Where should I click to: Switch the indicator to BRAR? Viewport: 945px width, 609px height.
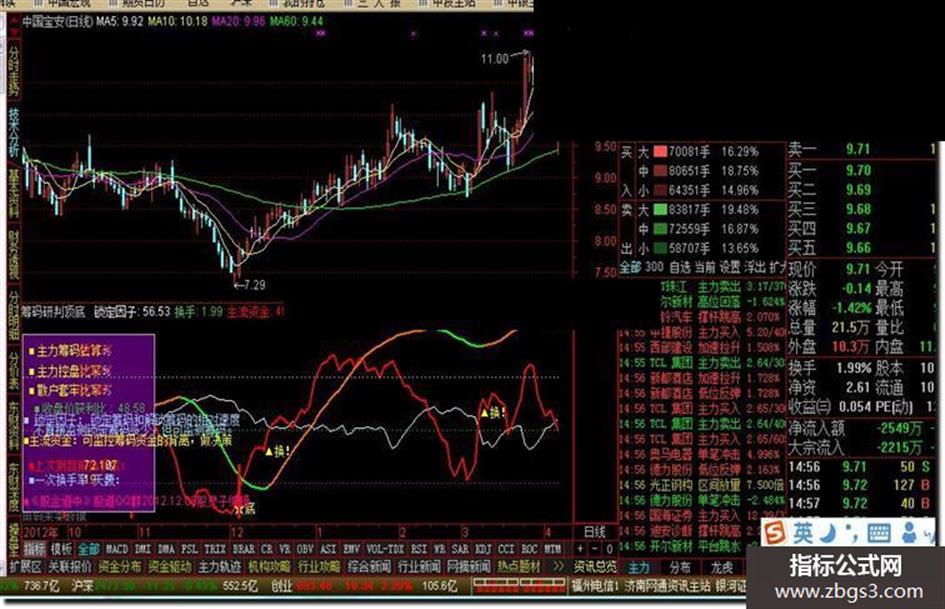point(243,549)
